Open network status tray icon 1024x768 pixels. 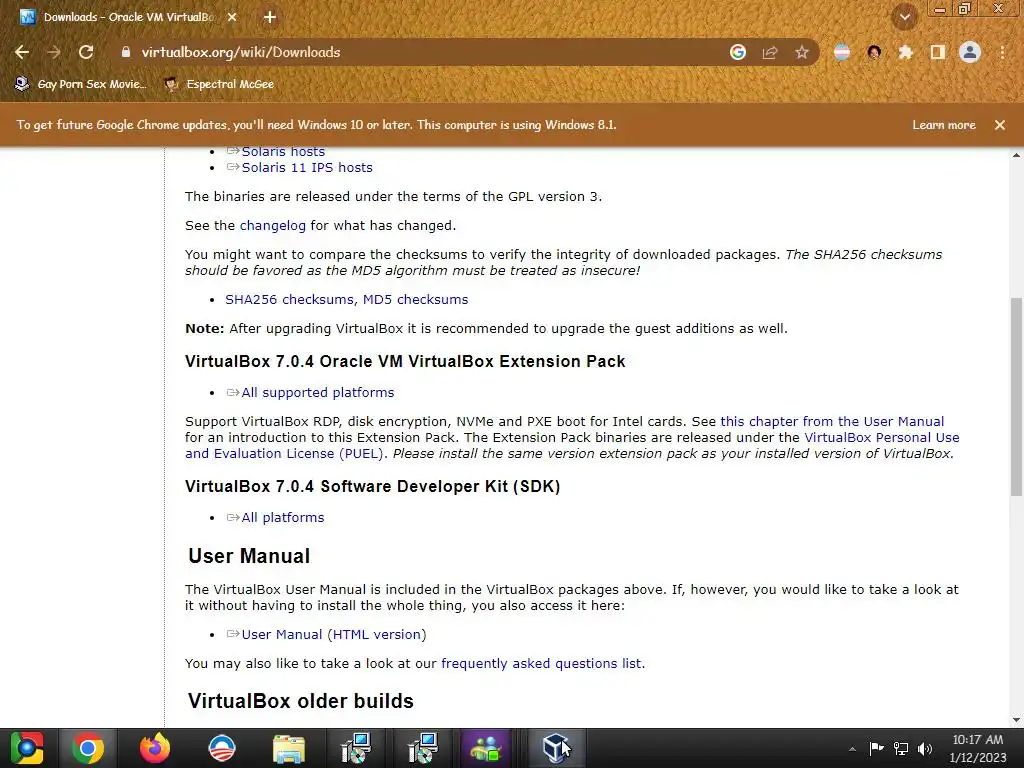click(x=901, y=748)
